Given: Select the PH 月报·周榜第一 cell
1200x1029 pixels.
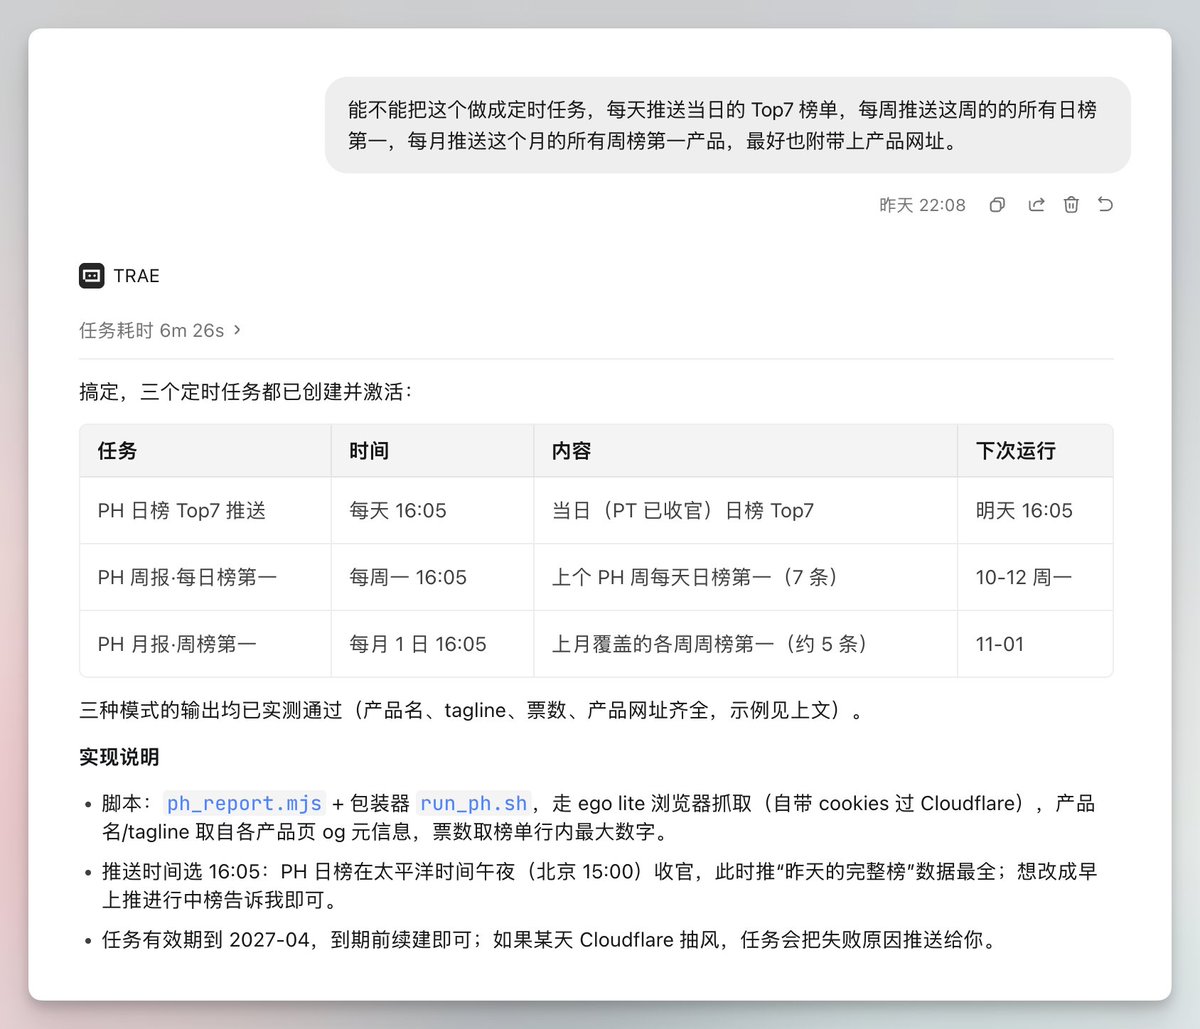Looking at the screenshot, I should coord(206,644).
